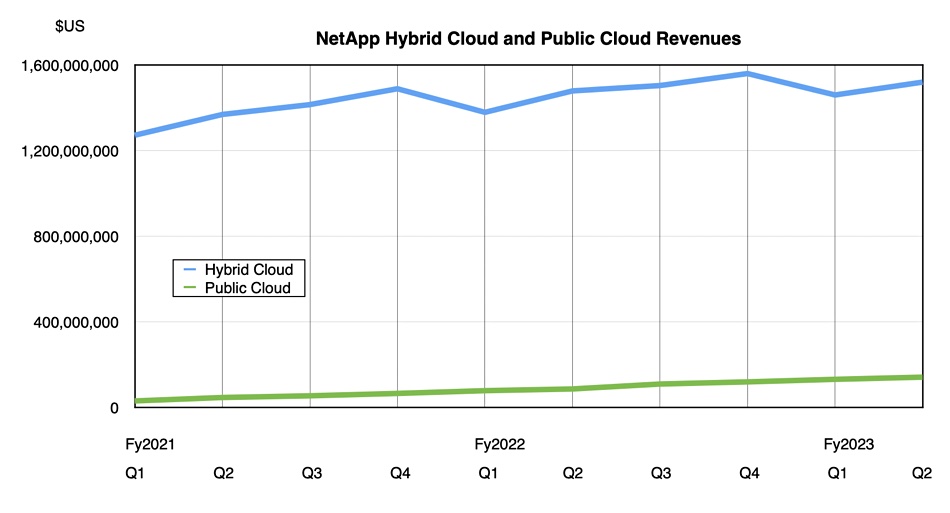Click the chart title NetApp Hybrid Cloud and Public Cloud Revenues
This screenshot has width=950, height=513.
[x=528, y=39]
